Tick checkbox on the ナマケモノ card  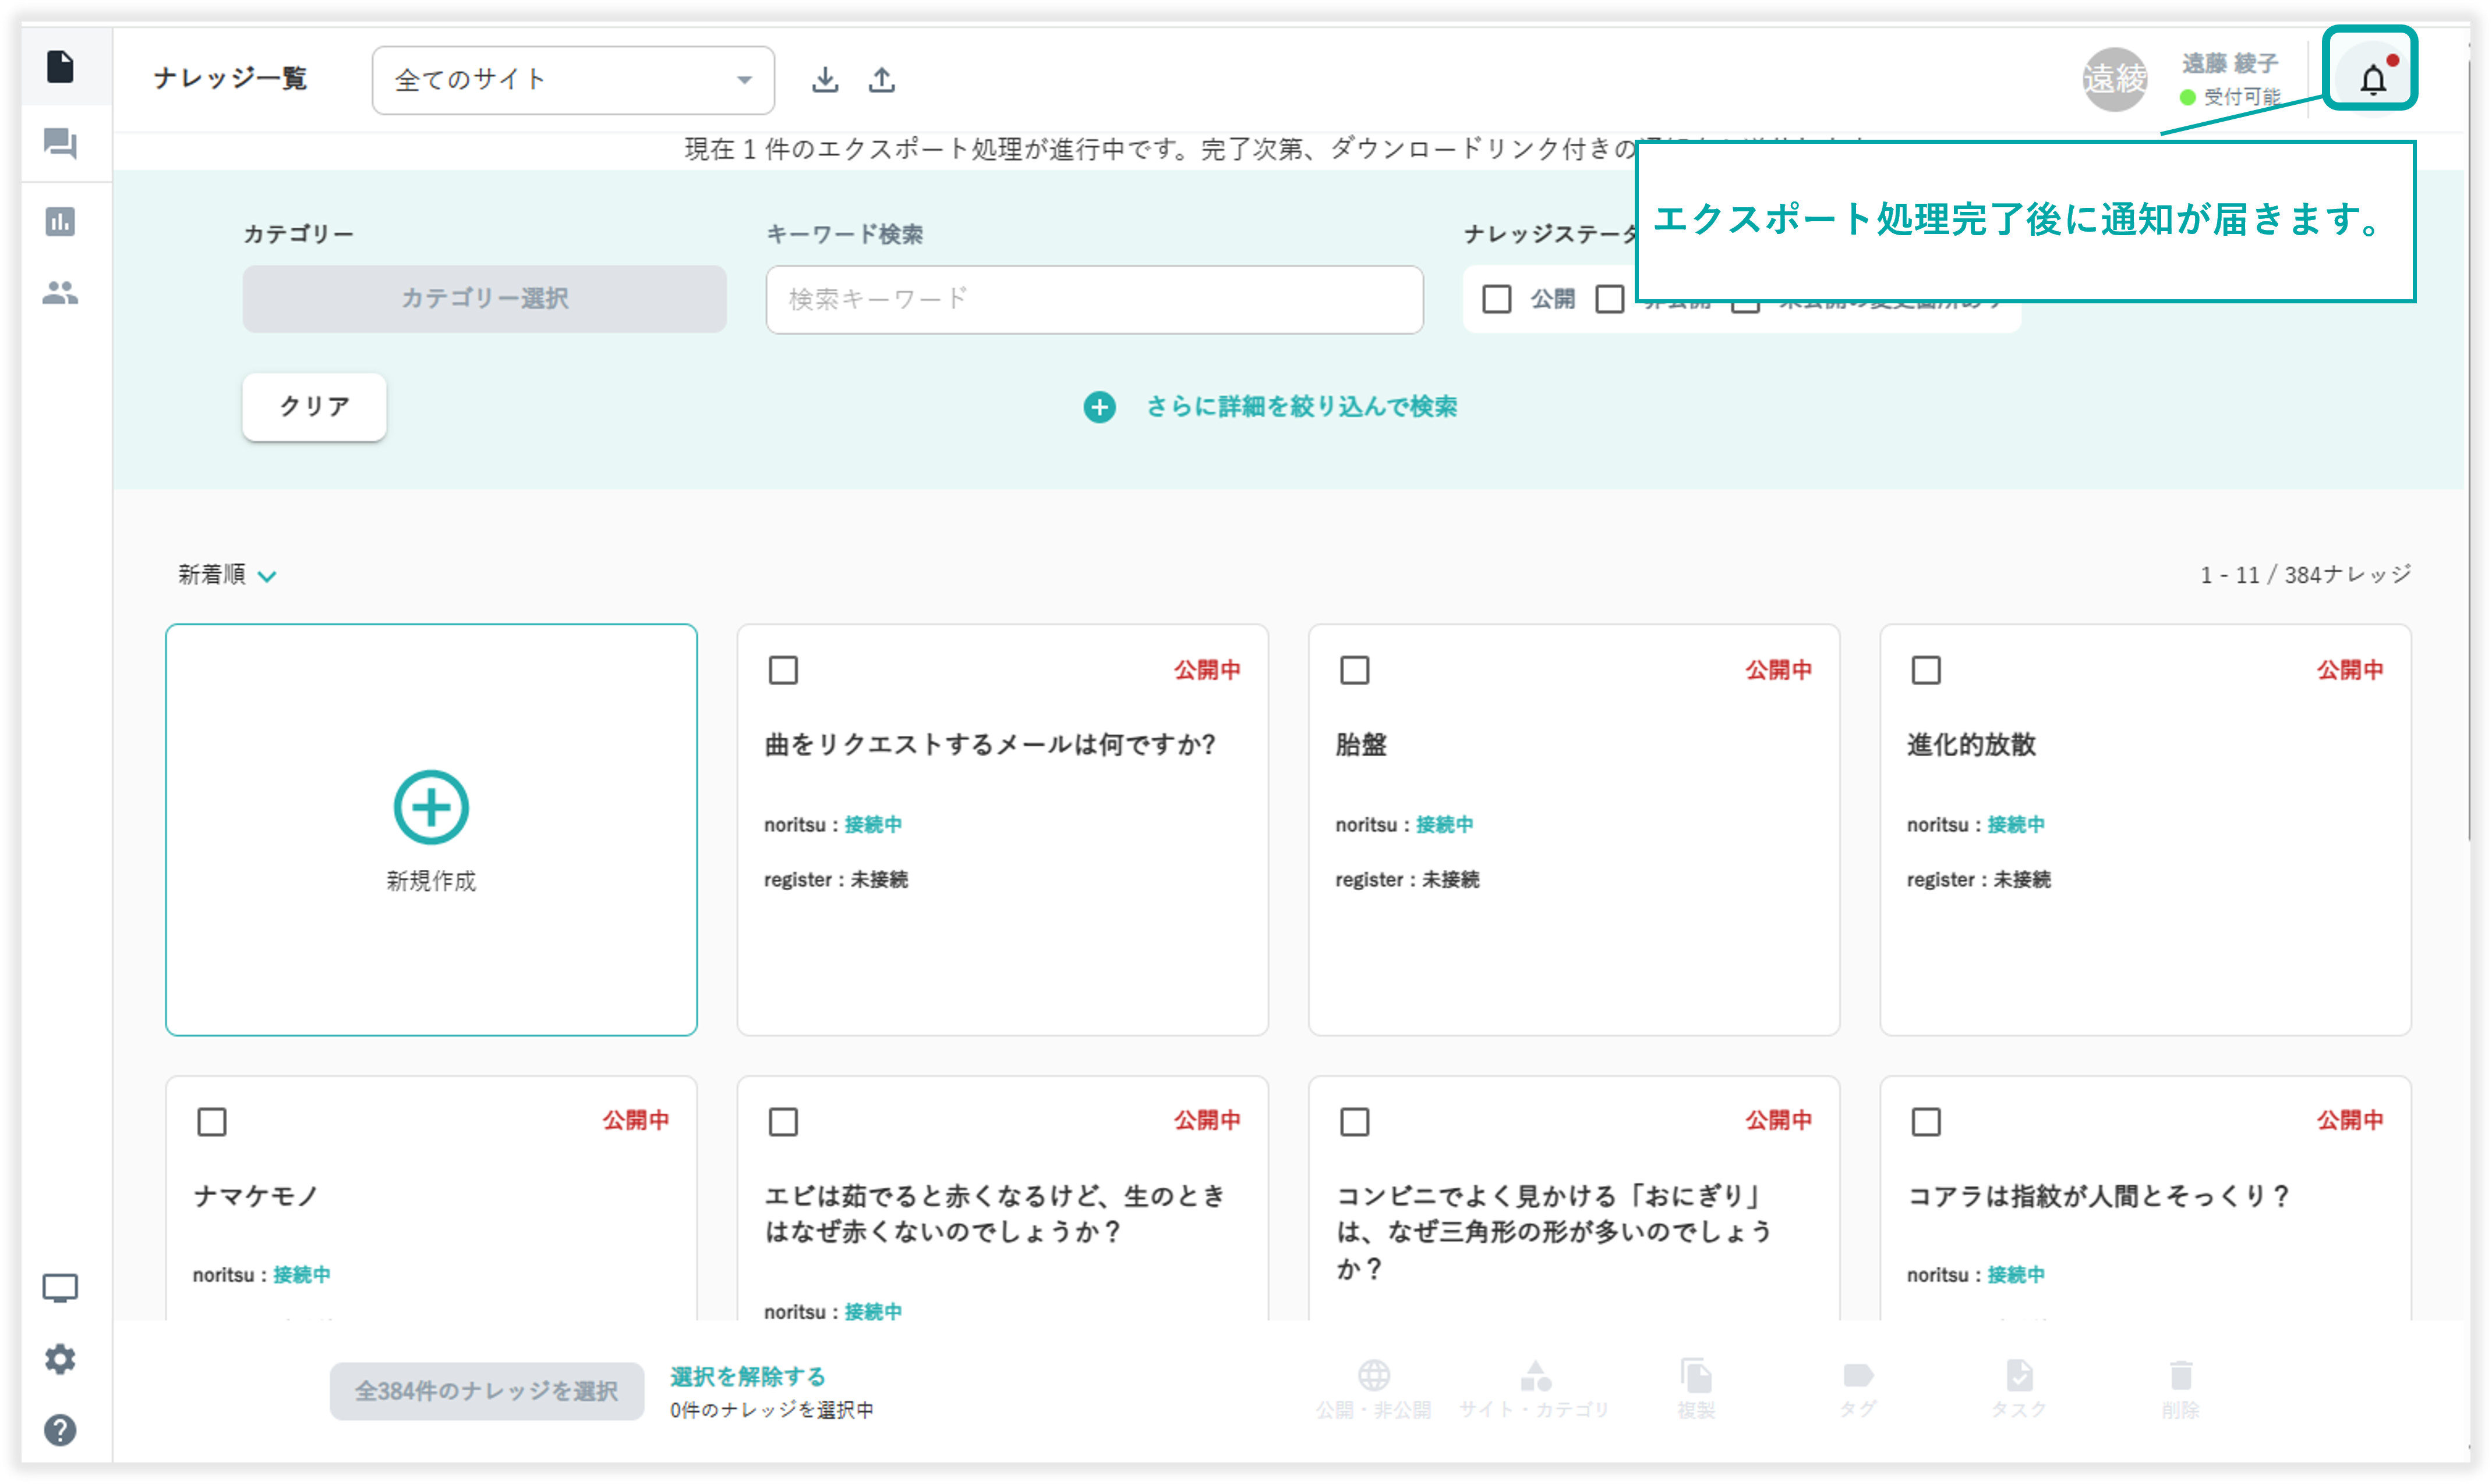pyautogui.click(x=212, y=1121)
